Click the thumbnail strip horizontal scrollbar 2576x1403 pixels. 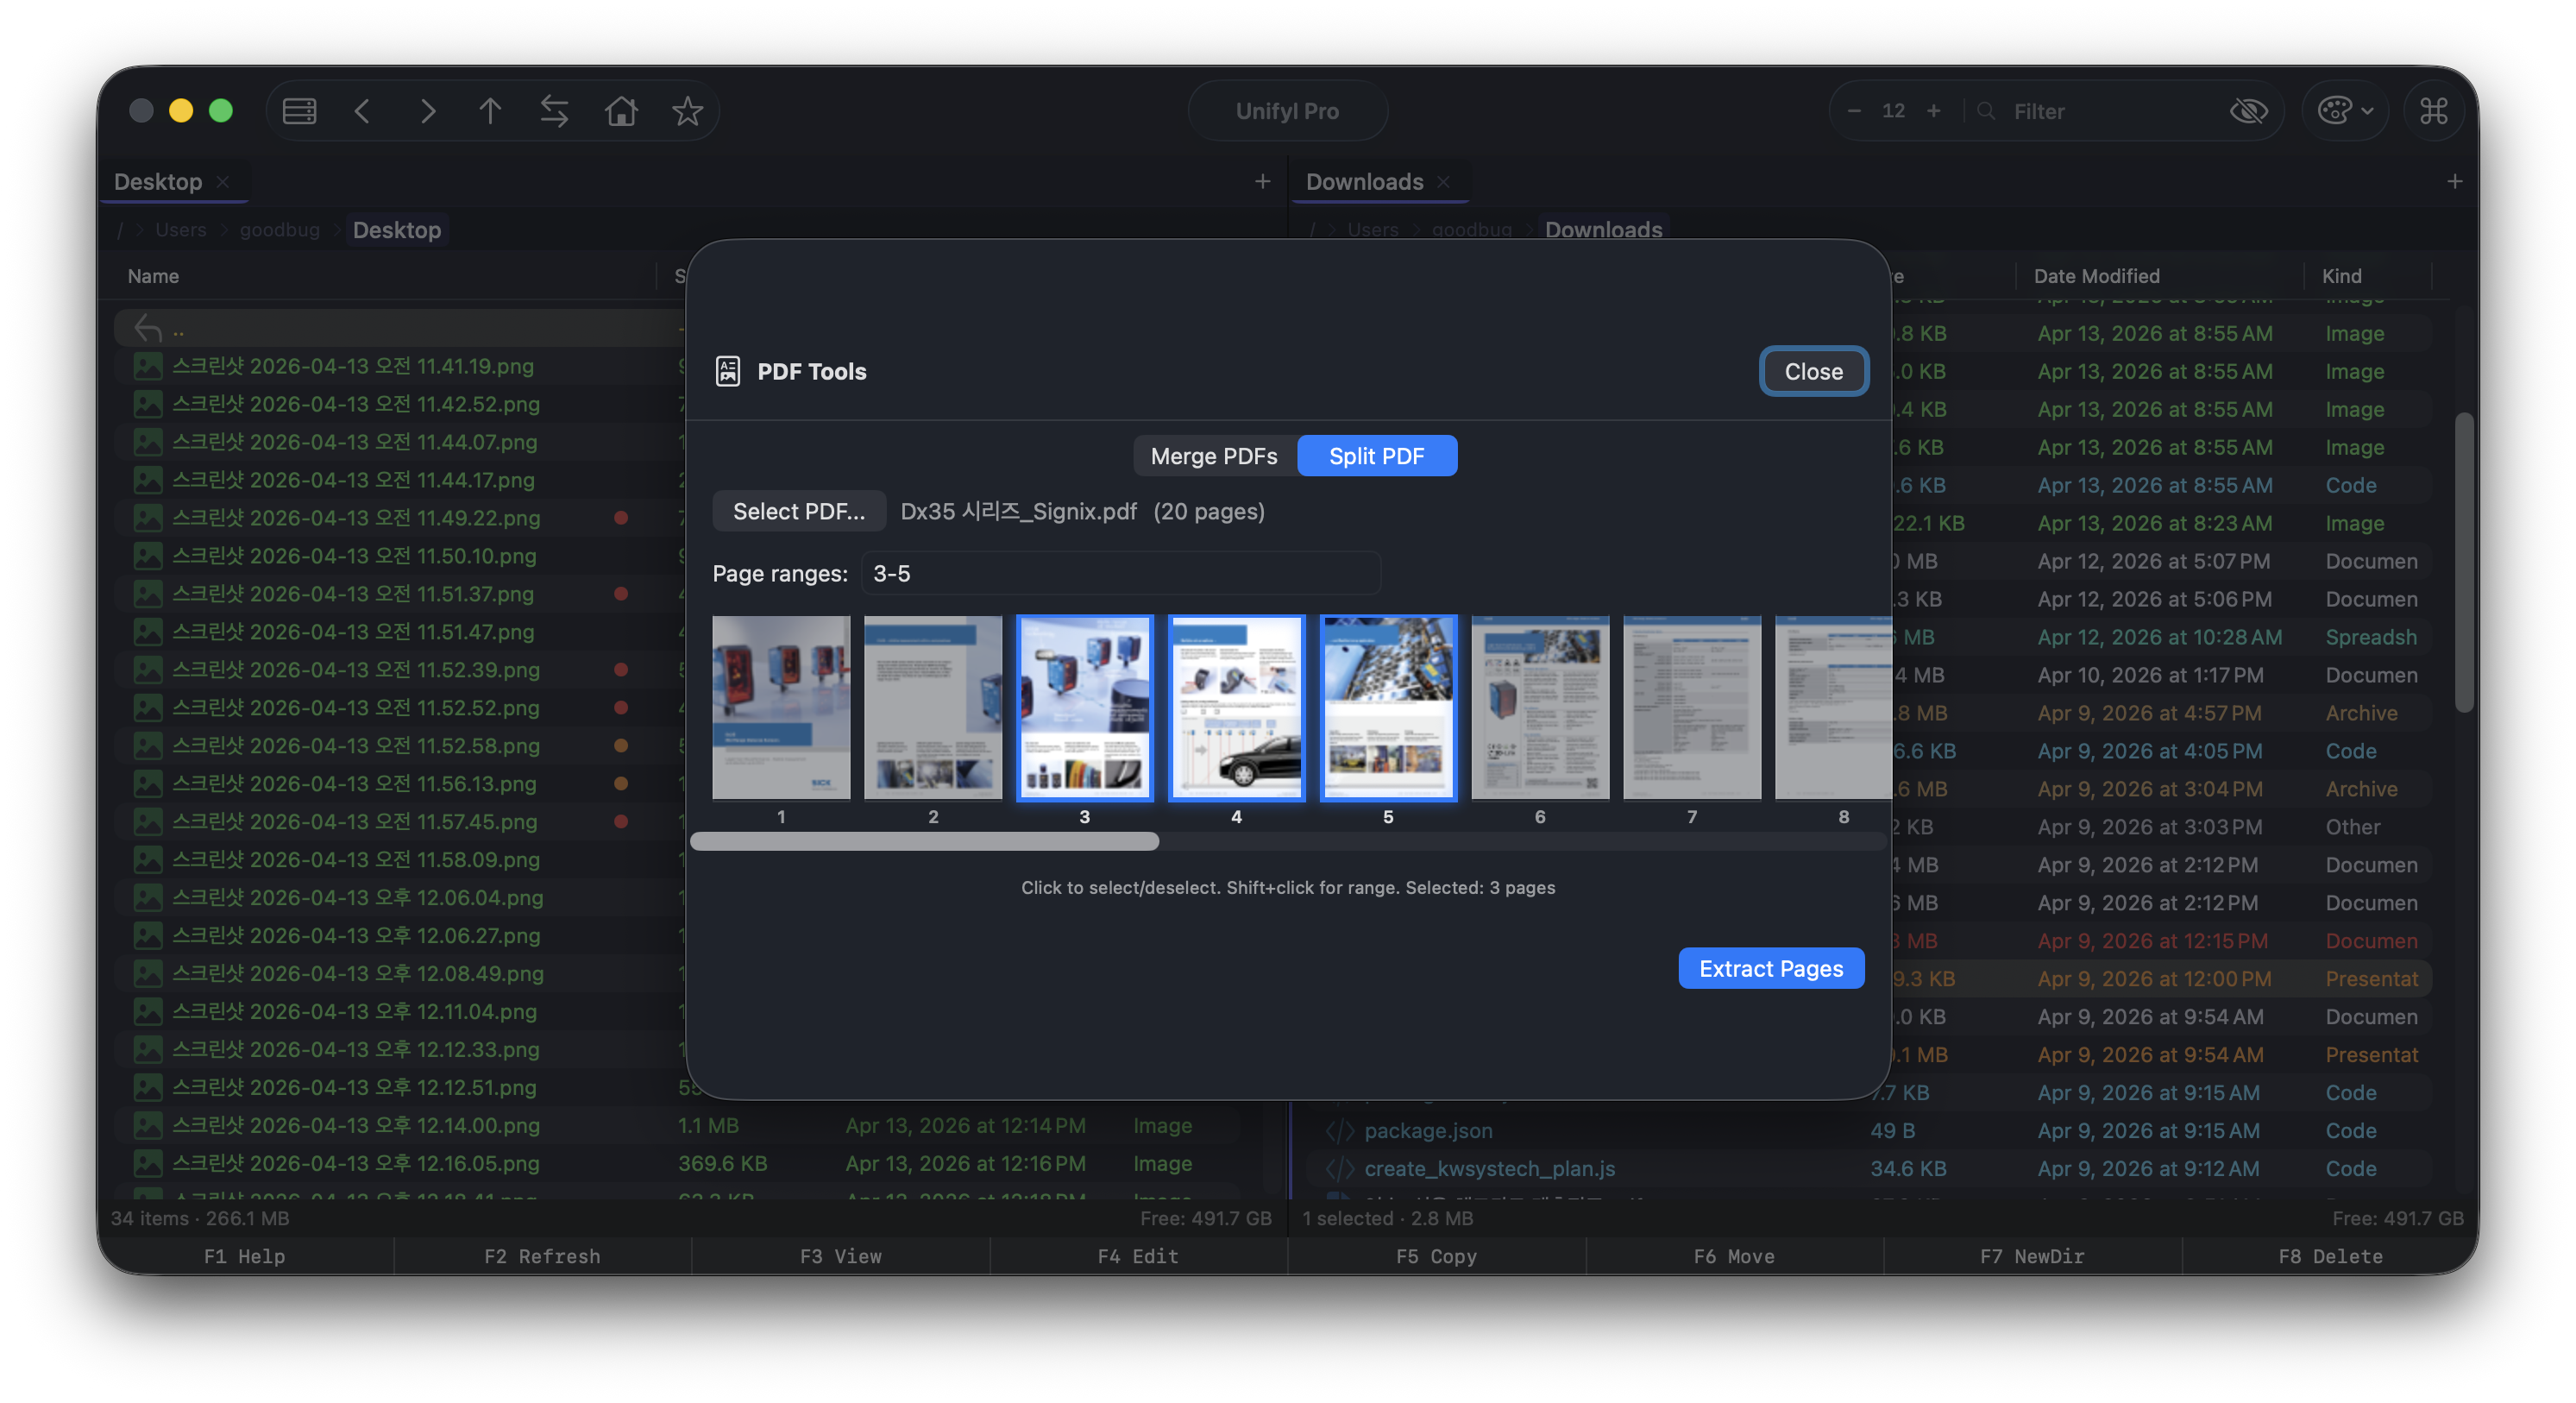point(924,841)
